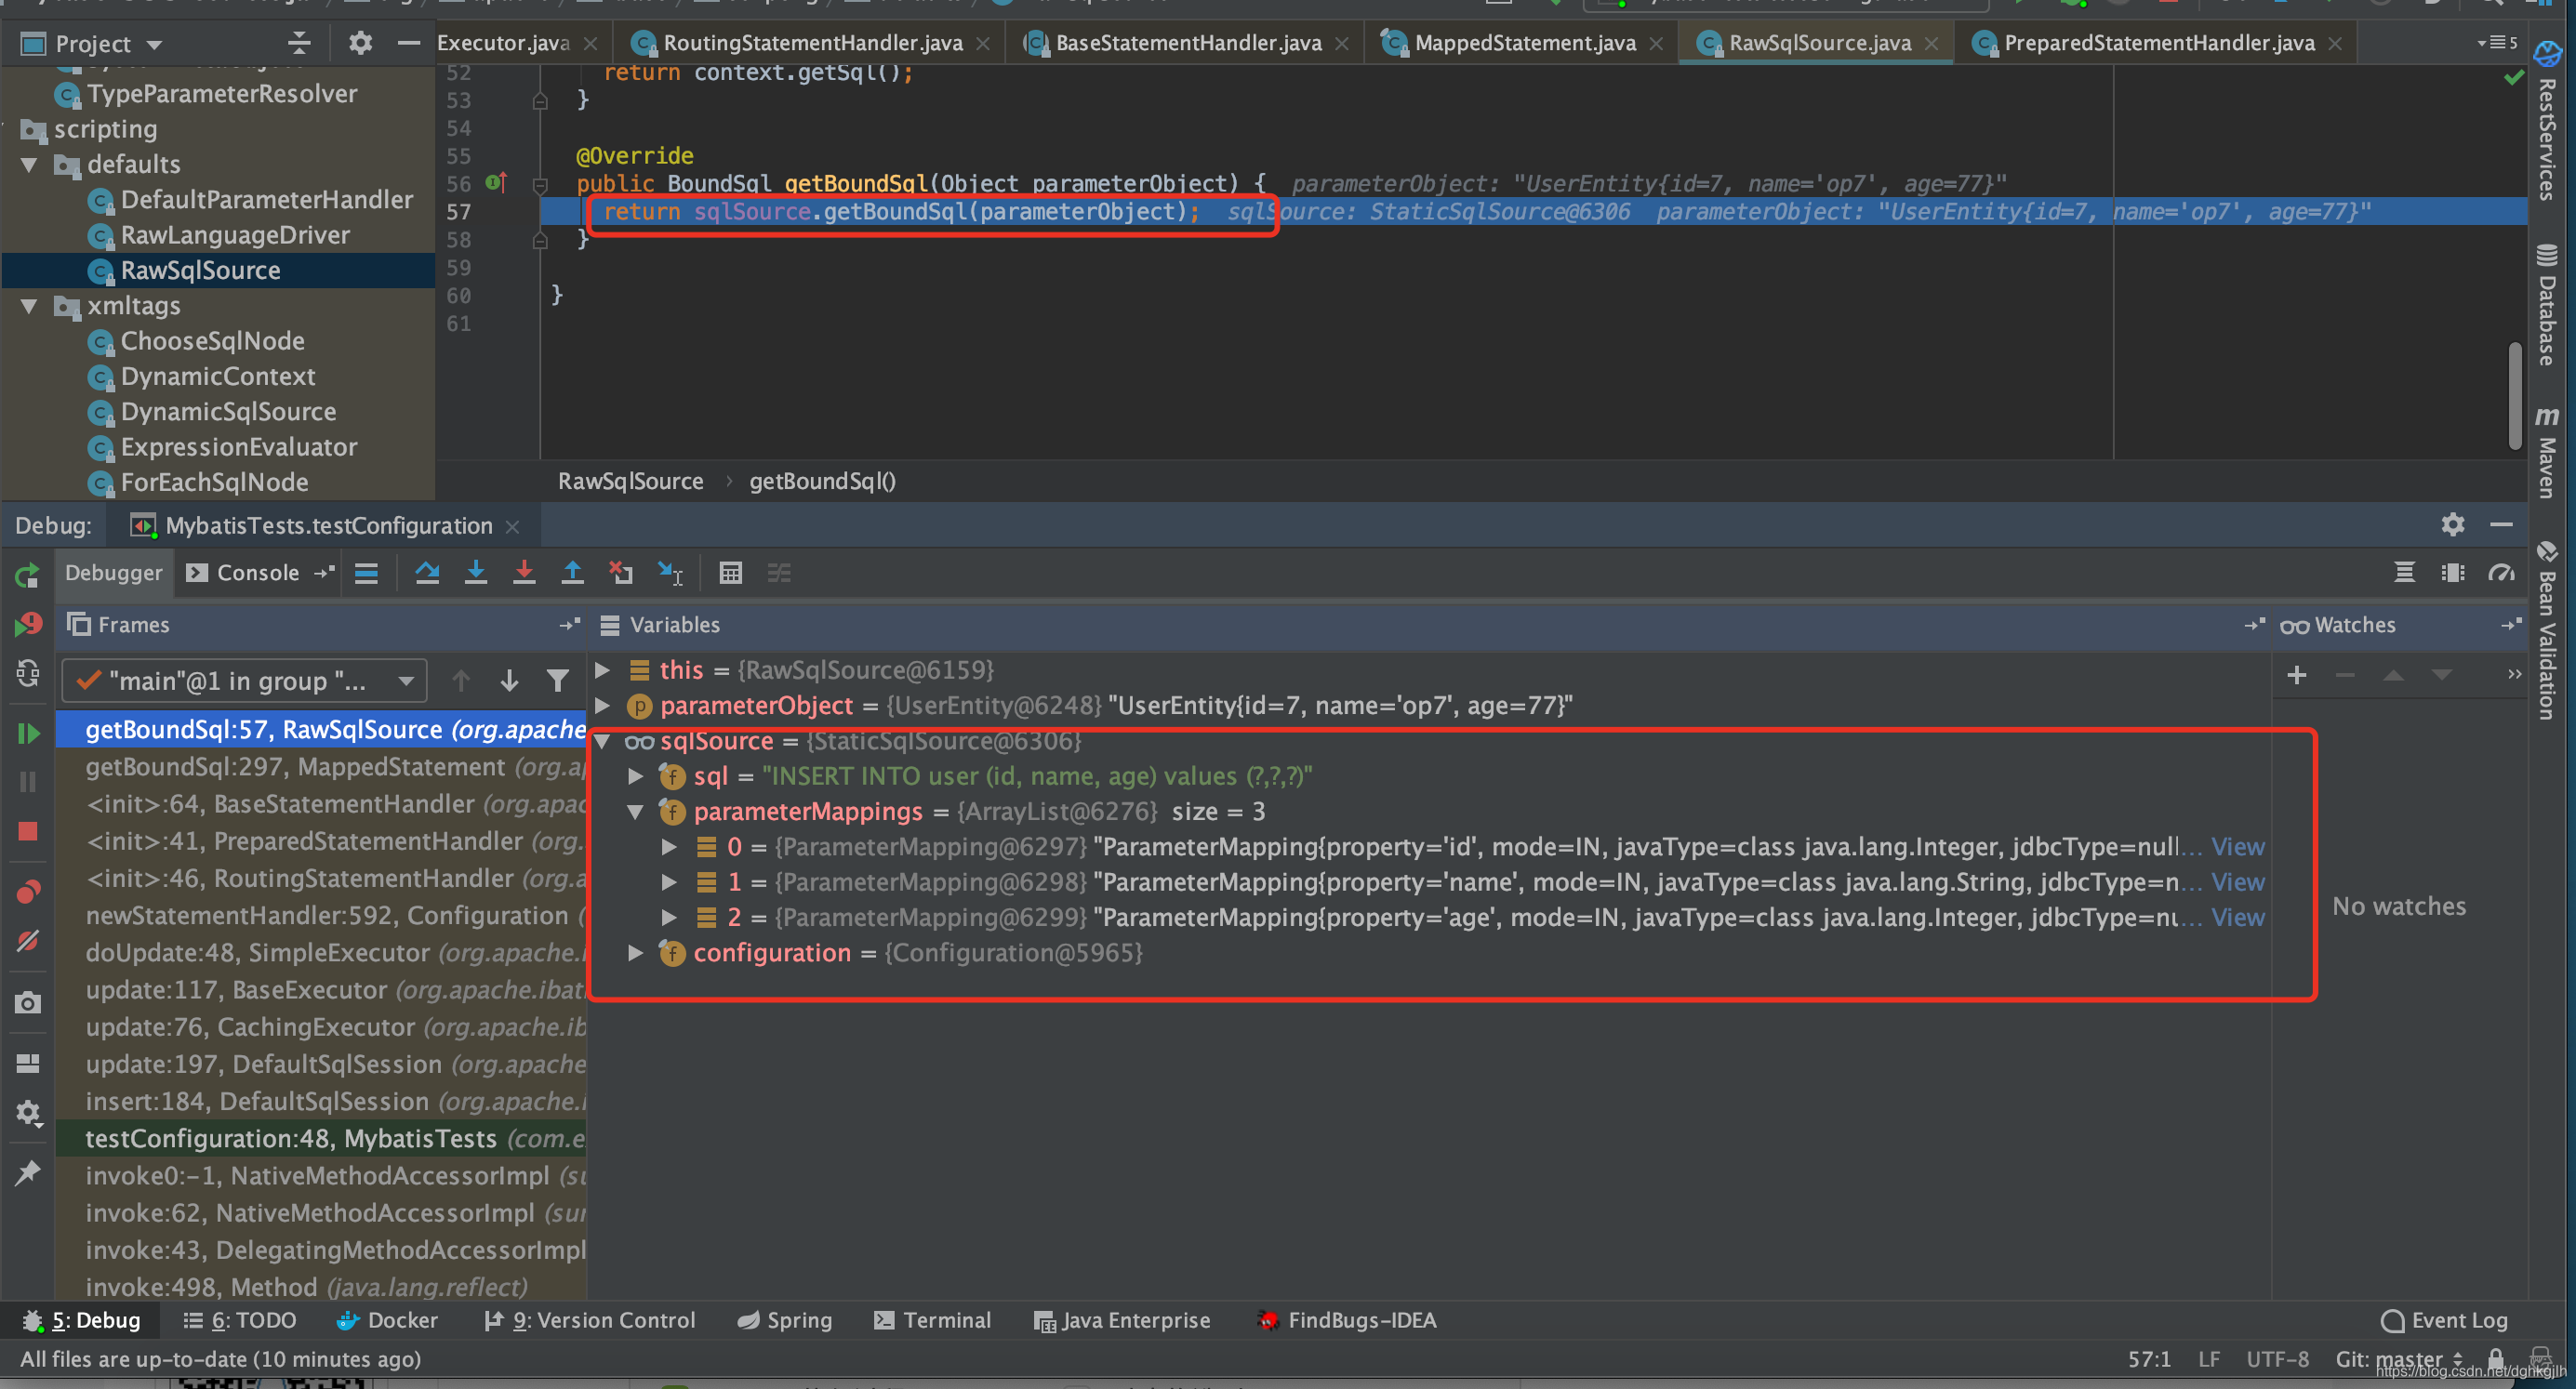2576x1389 pixels.
Task: Open the Event Log
Action: point(2444,1320)
